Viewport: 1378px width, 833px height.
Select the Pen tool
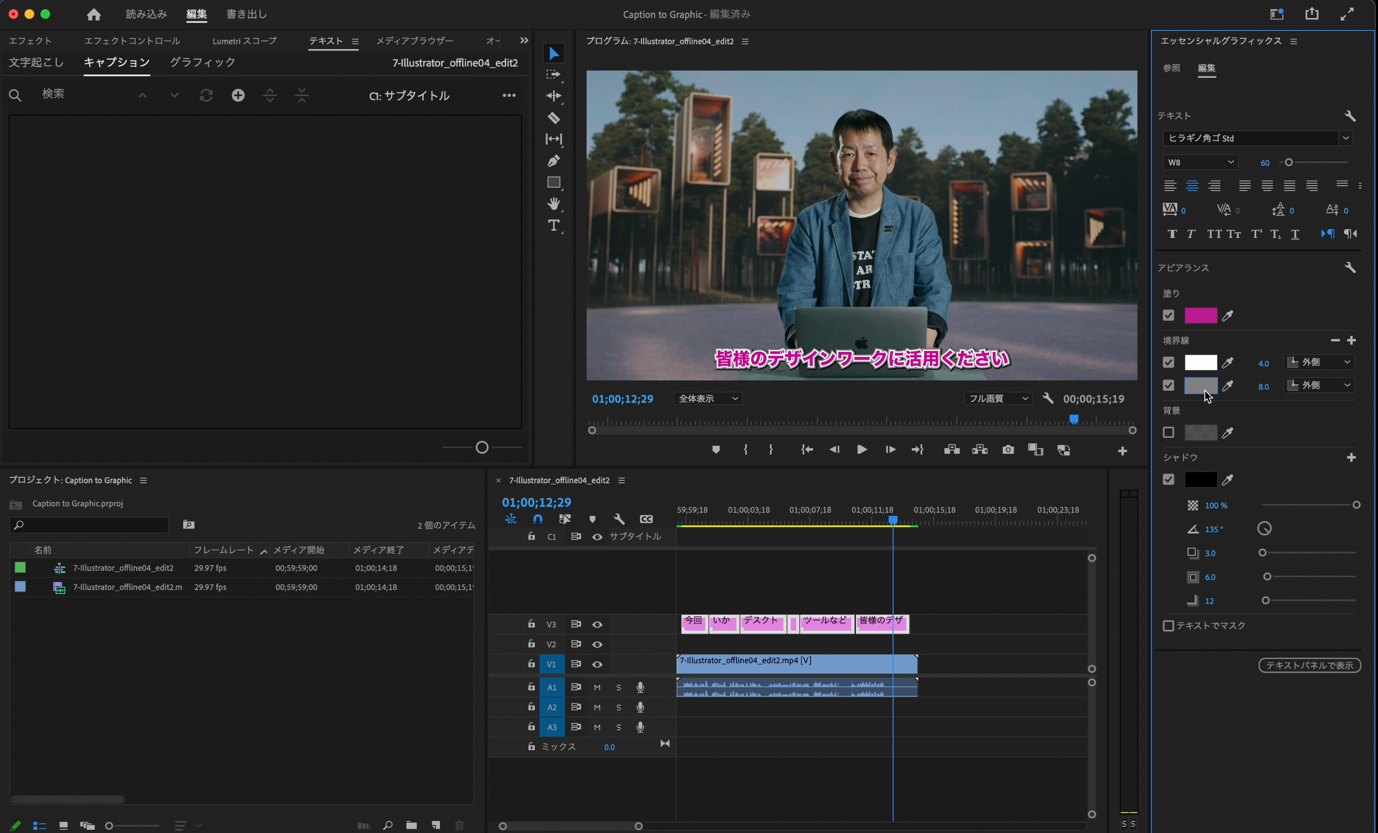point(554,161)
